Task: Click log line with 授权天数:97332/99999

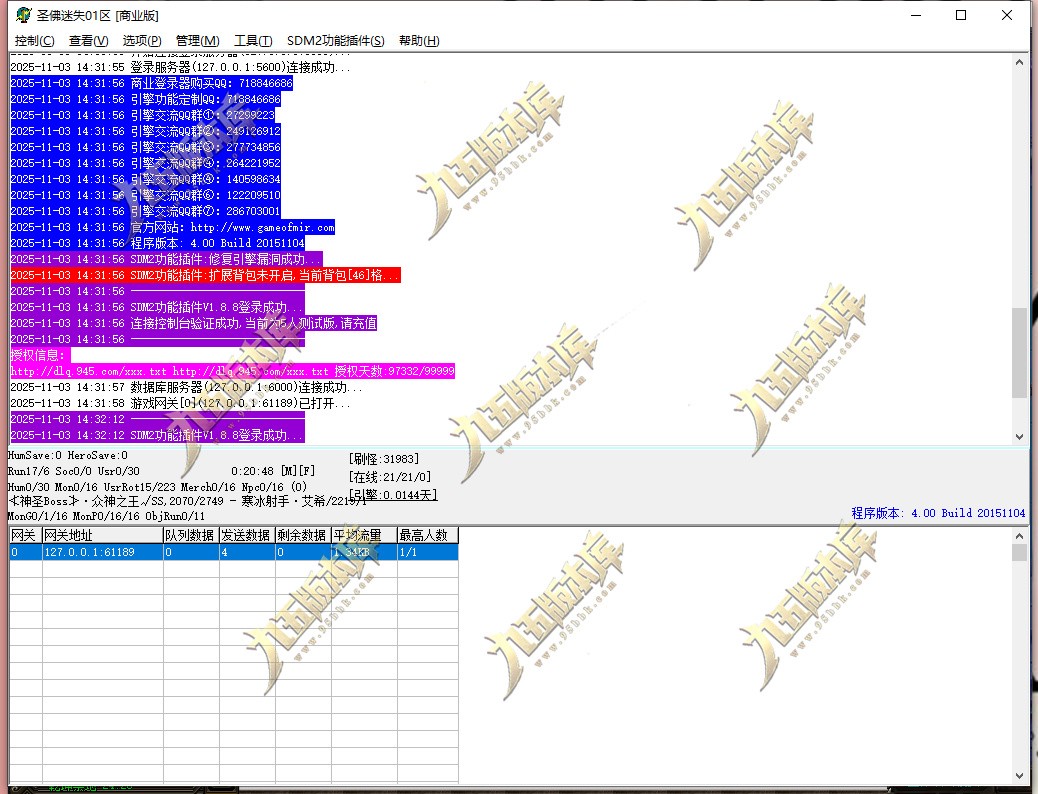Action: (232, 371)
